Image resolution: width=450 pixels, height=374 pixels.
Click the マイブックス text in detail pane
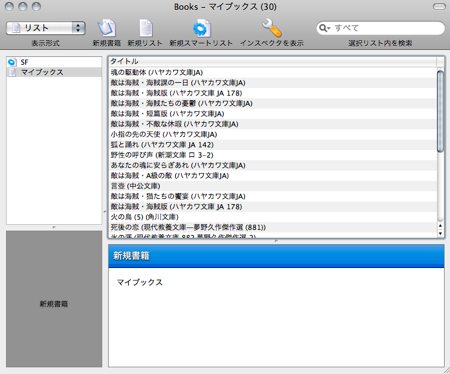(x=140, y=282)
